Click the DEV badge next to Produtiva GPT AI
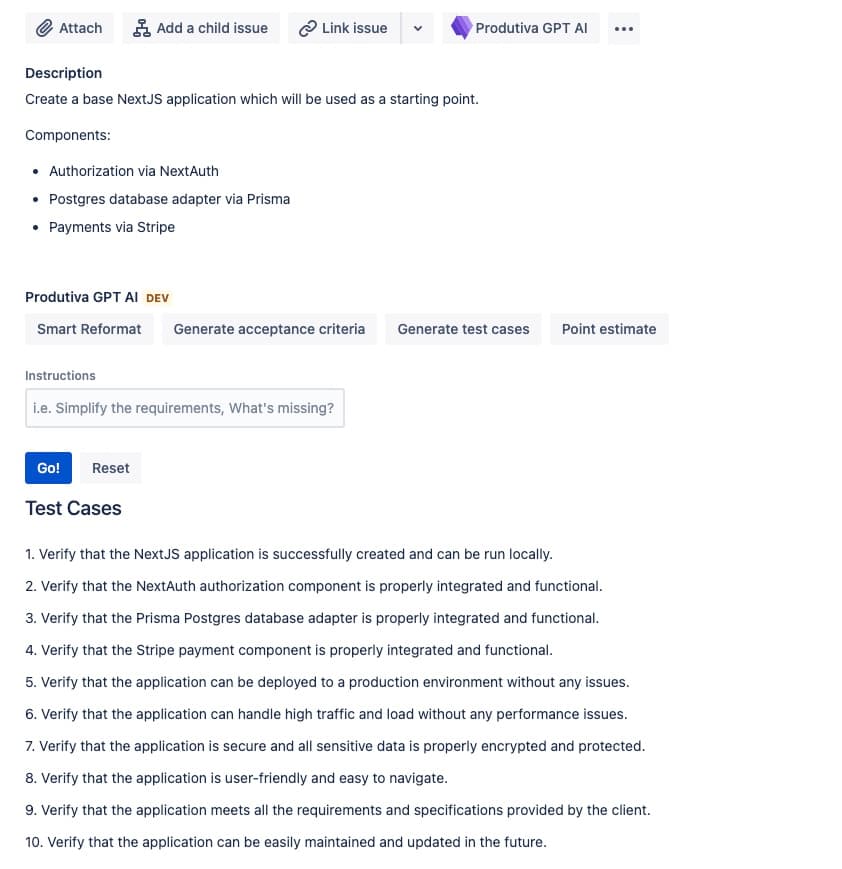 coord(157,297)
